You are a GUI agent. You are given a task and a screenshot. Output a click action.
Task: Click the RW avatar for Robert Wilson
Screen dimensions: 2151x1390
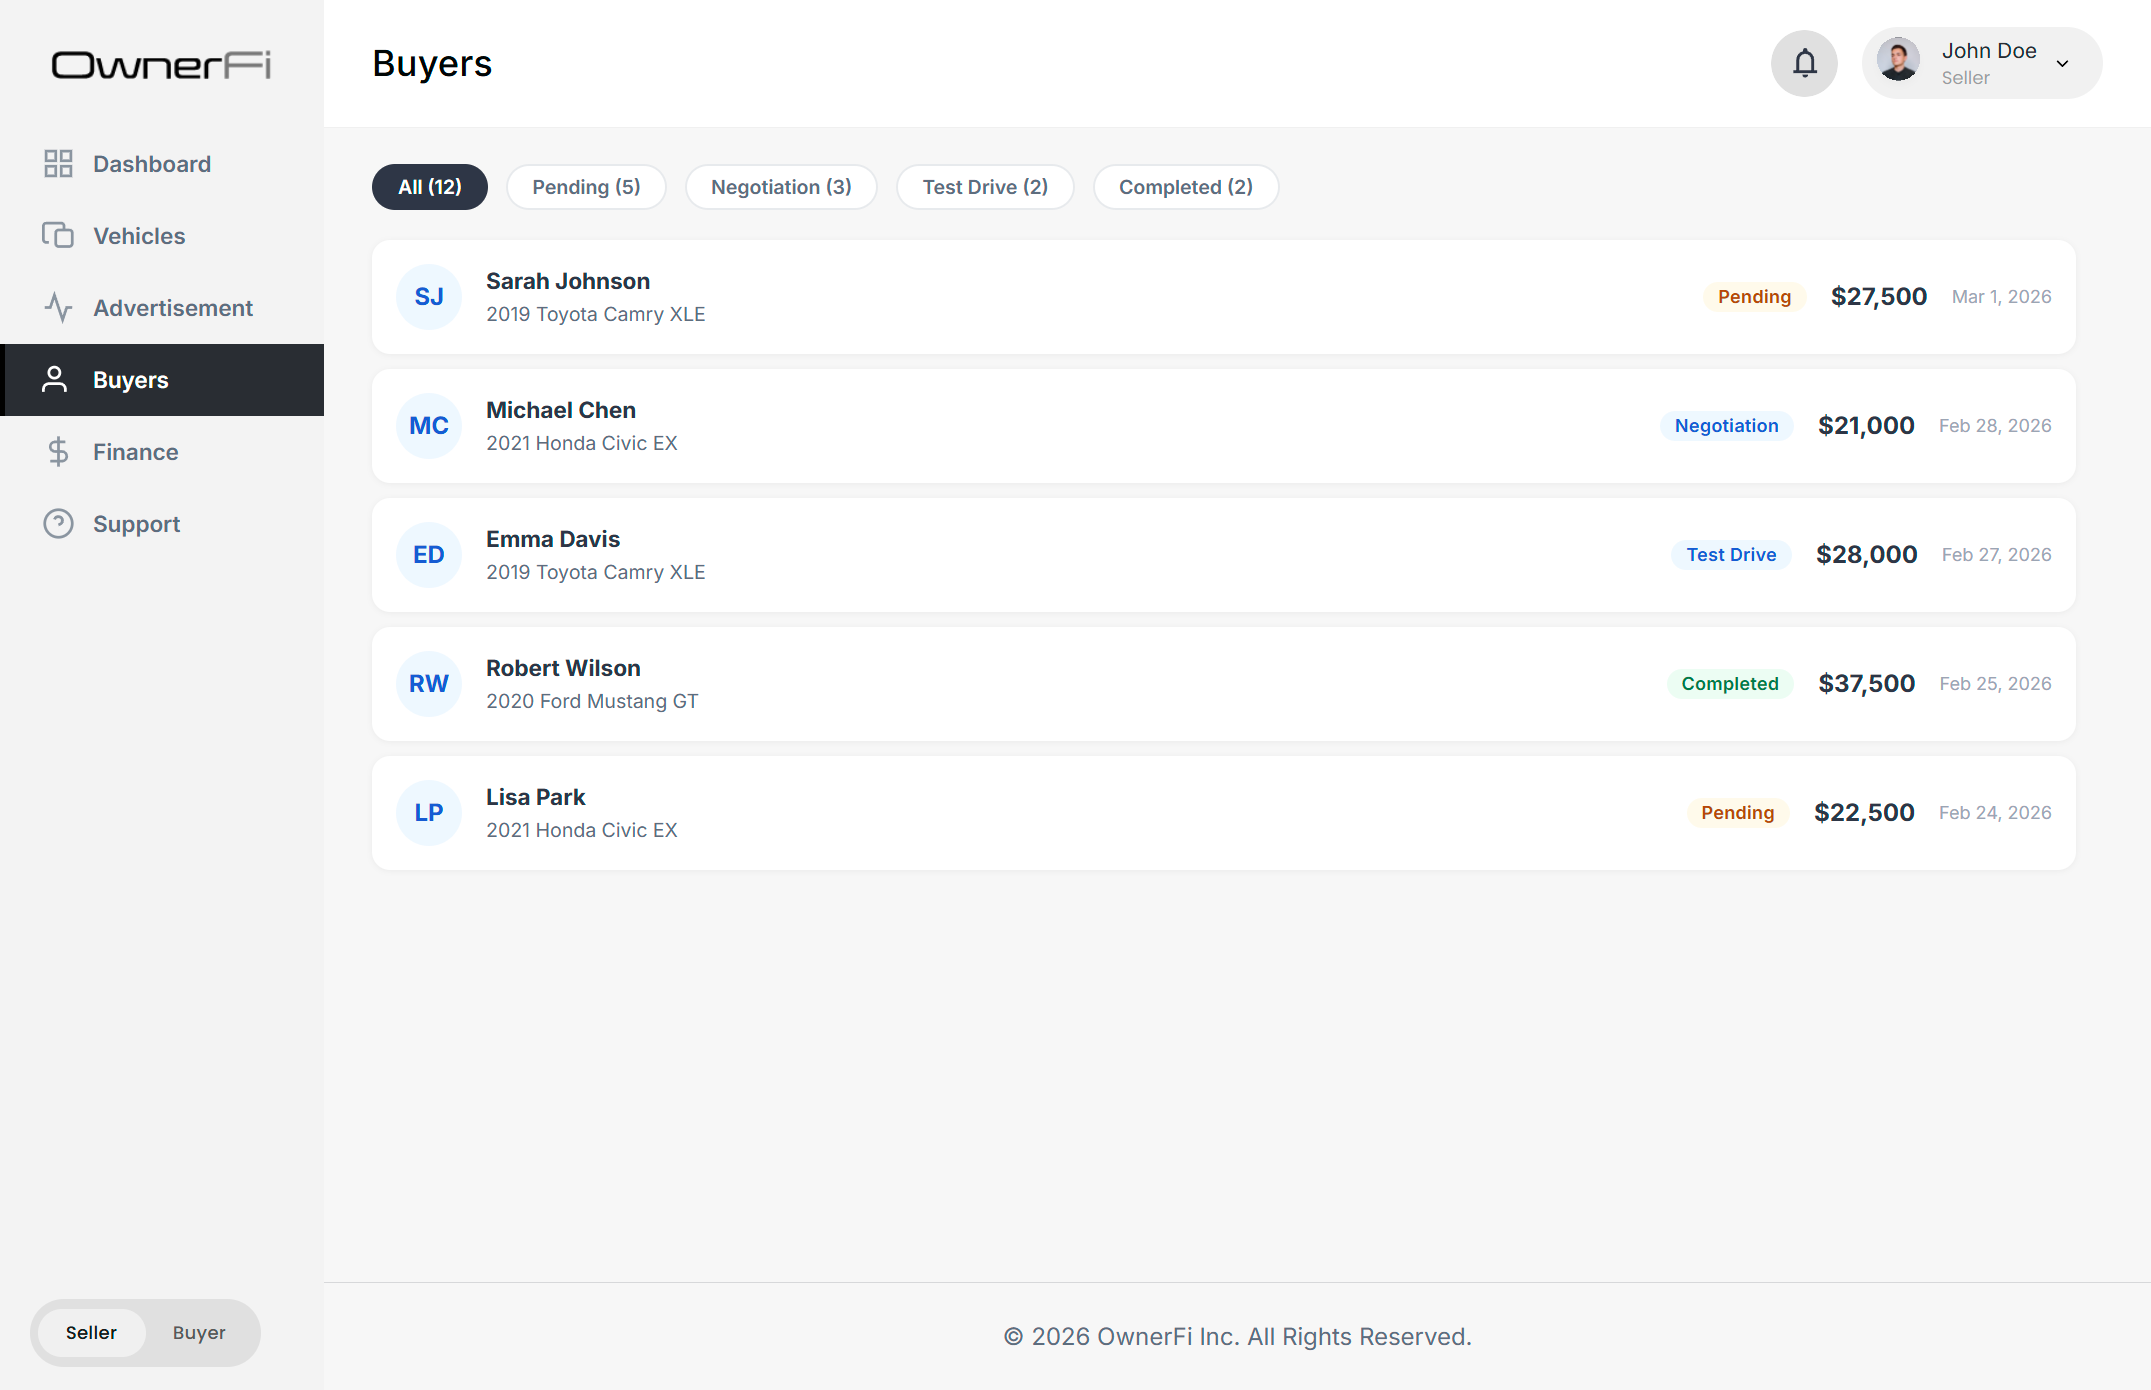pyautogui.click(x=429, y=684)
